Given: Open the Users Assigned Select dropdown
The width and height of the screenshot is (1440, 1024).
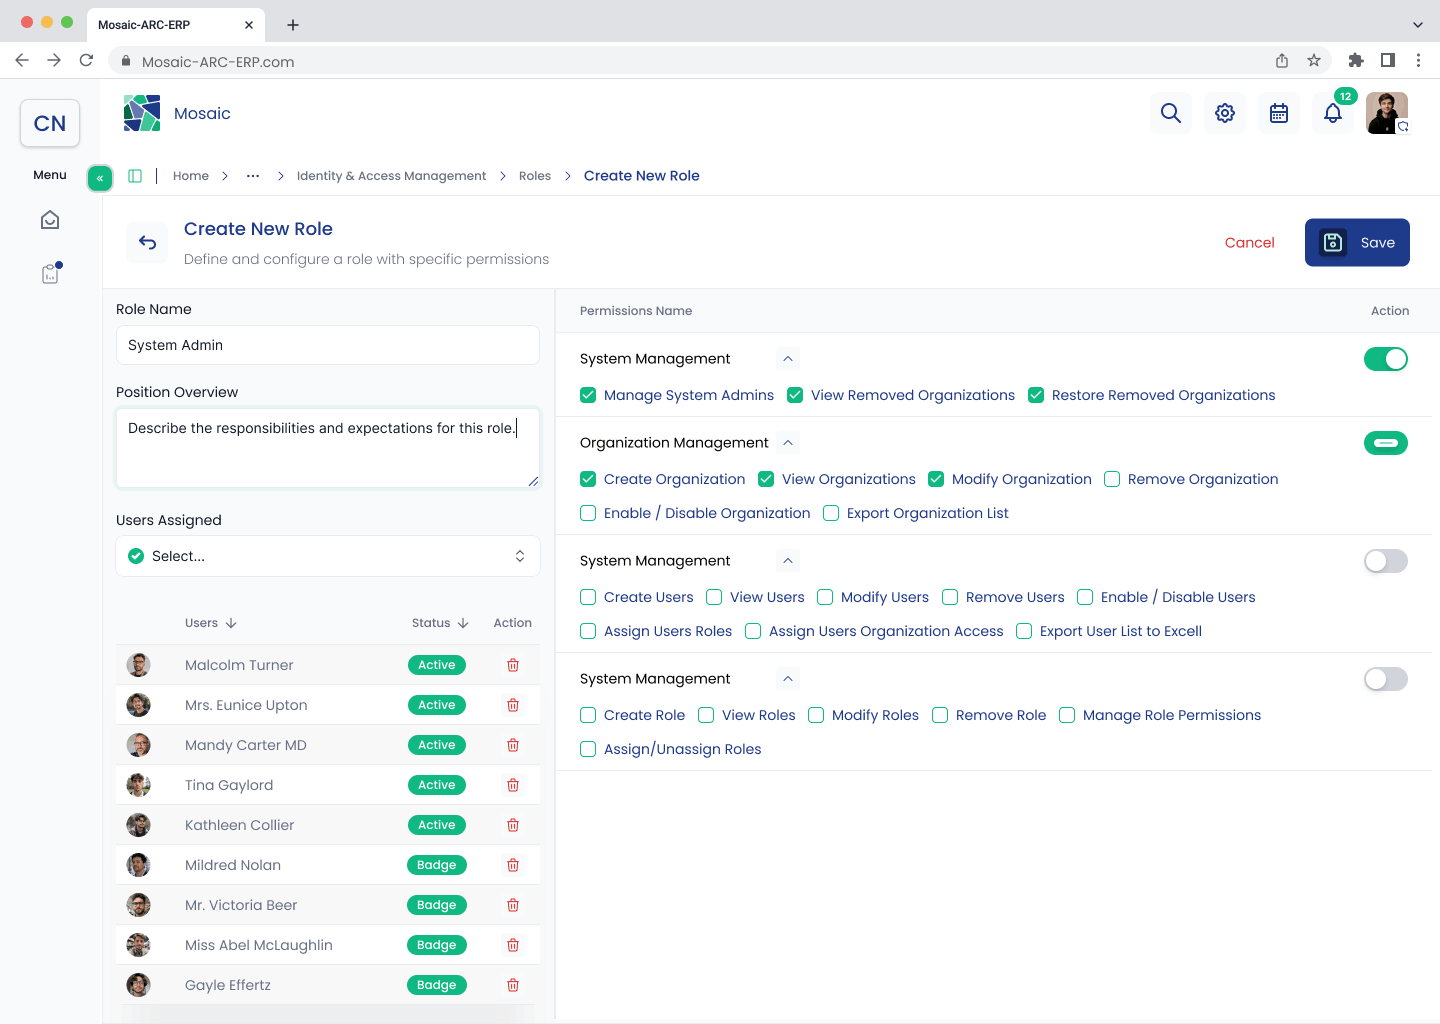Looking at the screenshot, I should click(328, 556).
